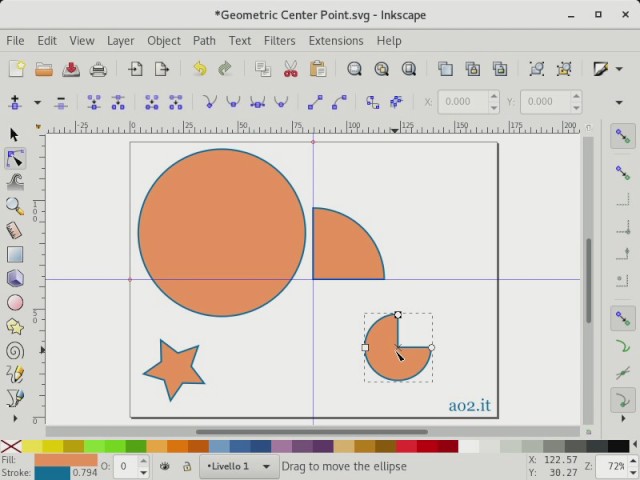This screenshot has height=480, width=640.
Task: Select the Tweak tool
Action: pyautogui.click(x=15, y=182)
